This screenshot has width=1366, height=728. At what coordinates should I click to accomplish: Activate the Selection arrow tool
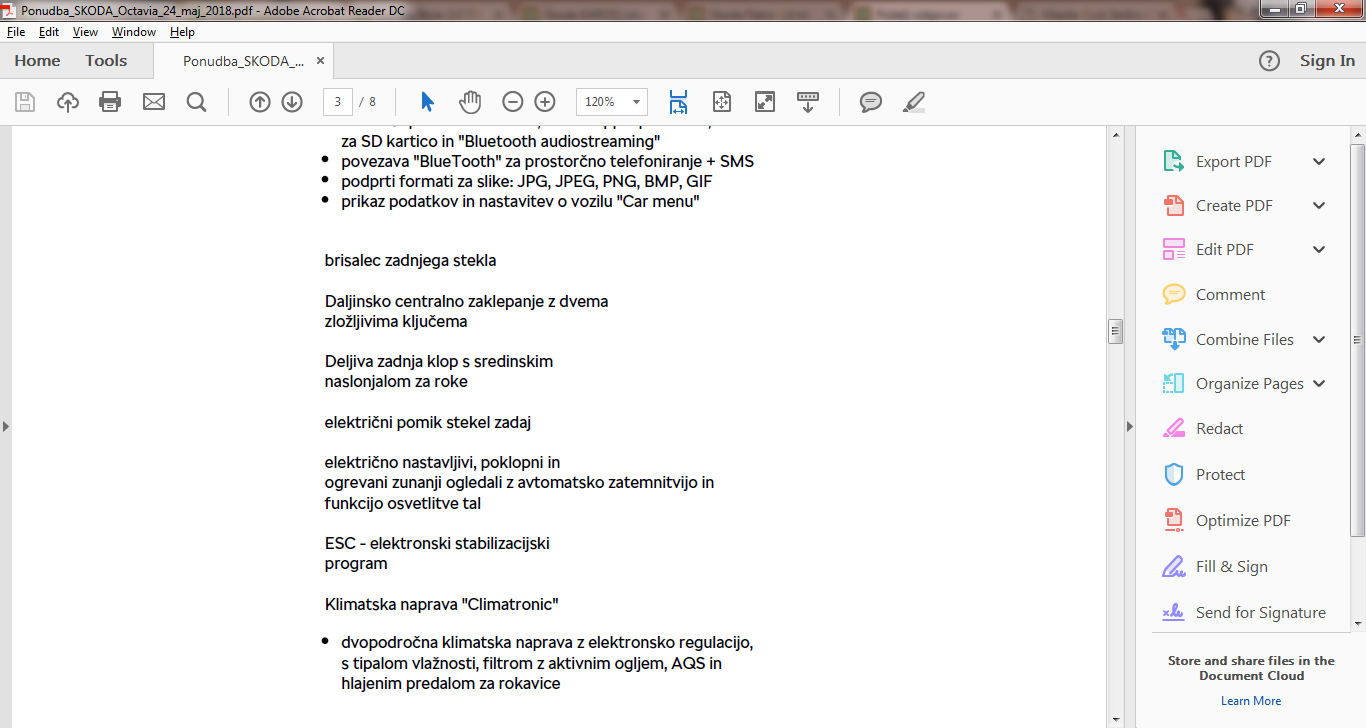pos(428,101)
